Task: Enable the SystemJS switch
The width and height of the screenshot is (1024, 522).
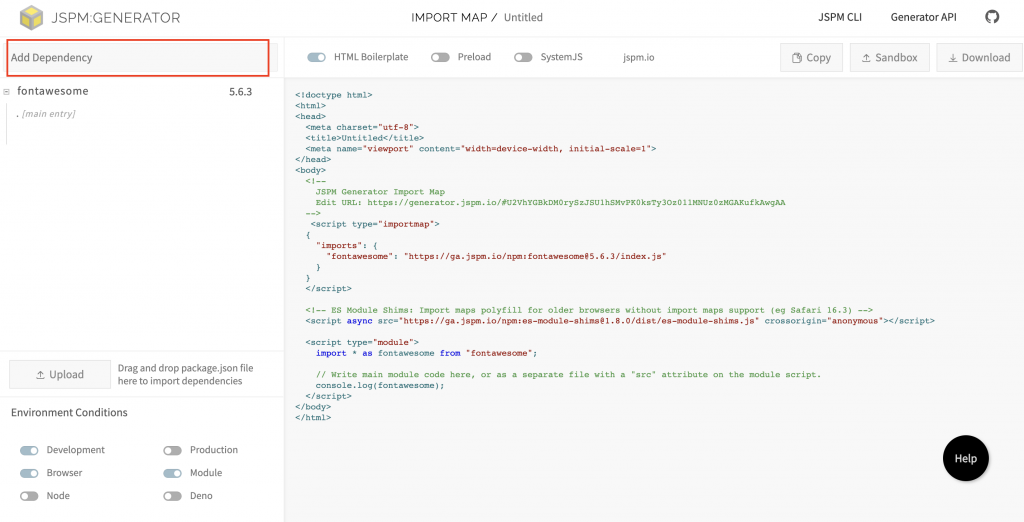Action: (x=523, y=57)
